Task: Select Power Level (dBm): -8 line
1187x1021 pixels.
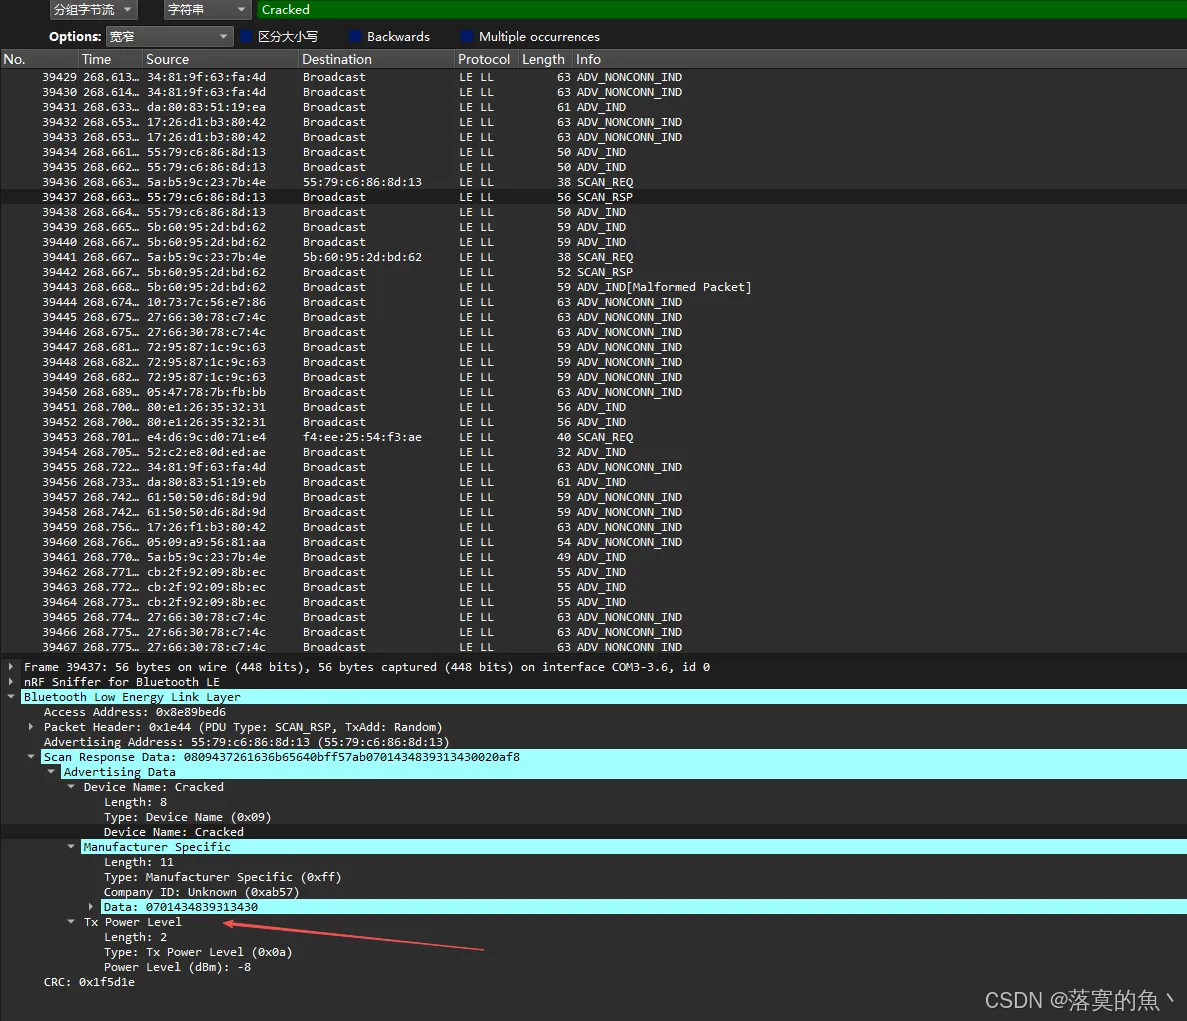Action: [177, 967]
